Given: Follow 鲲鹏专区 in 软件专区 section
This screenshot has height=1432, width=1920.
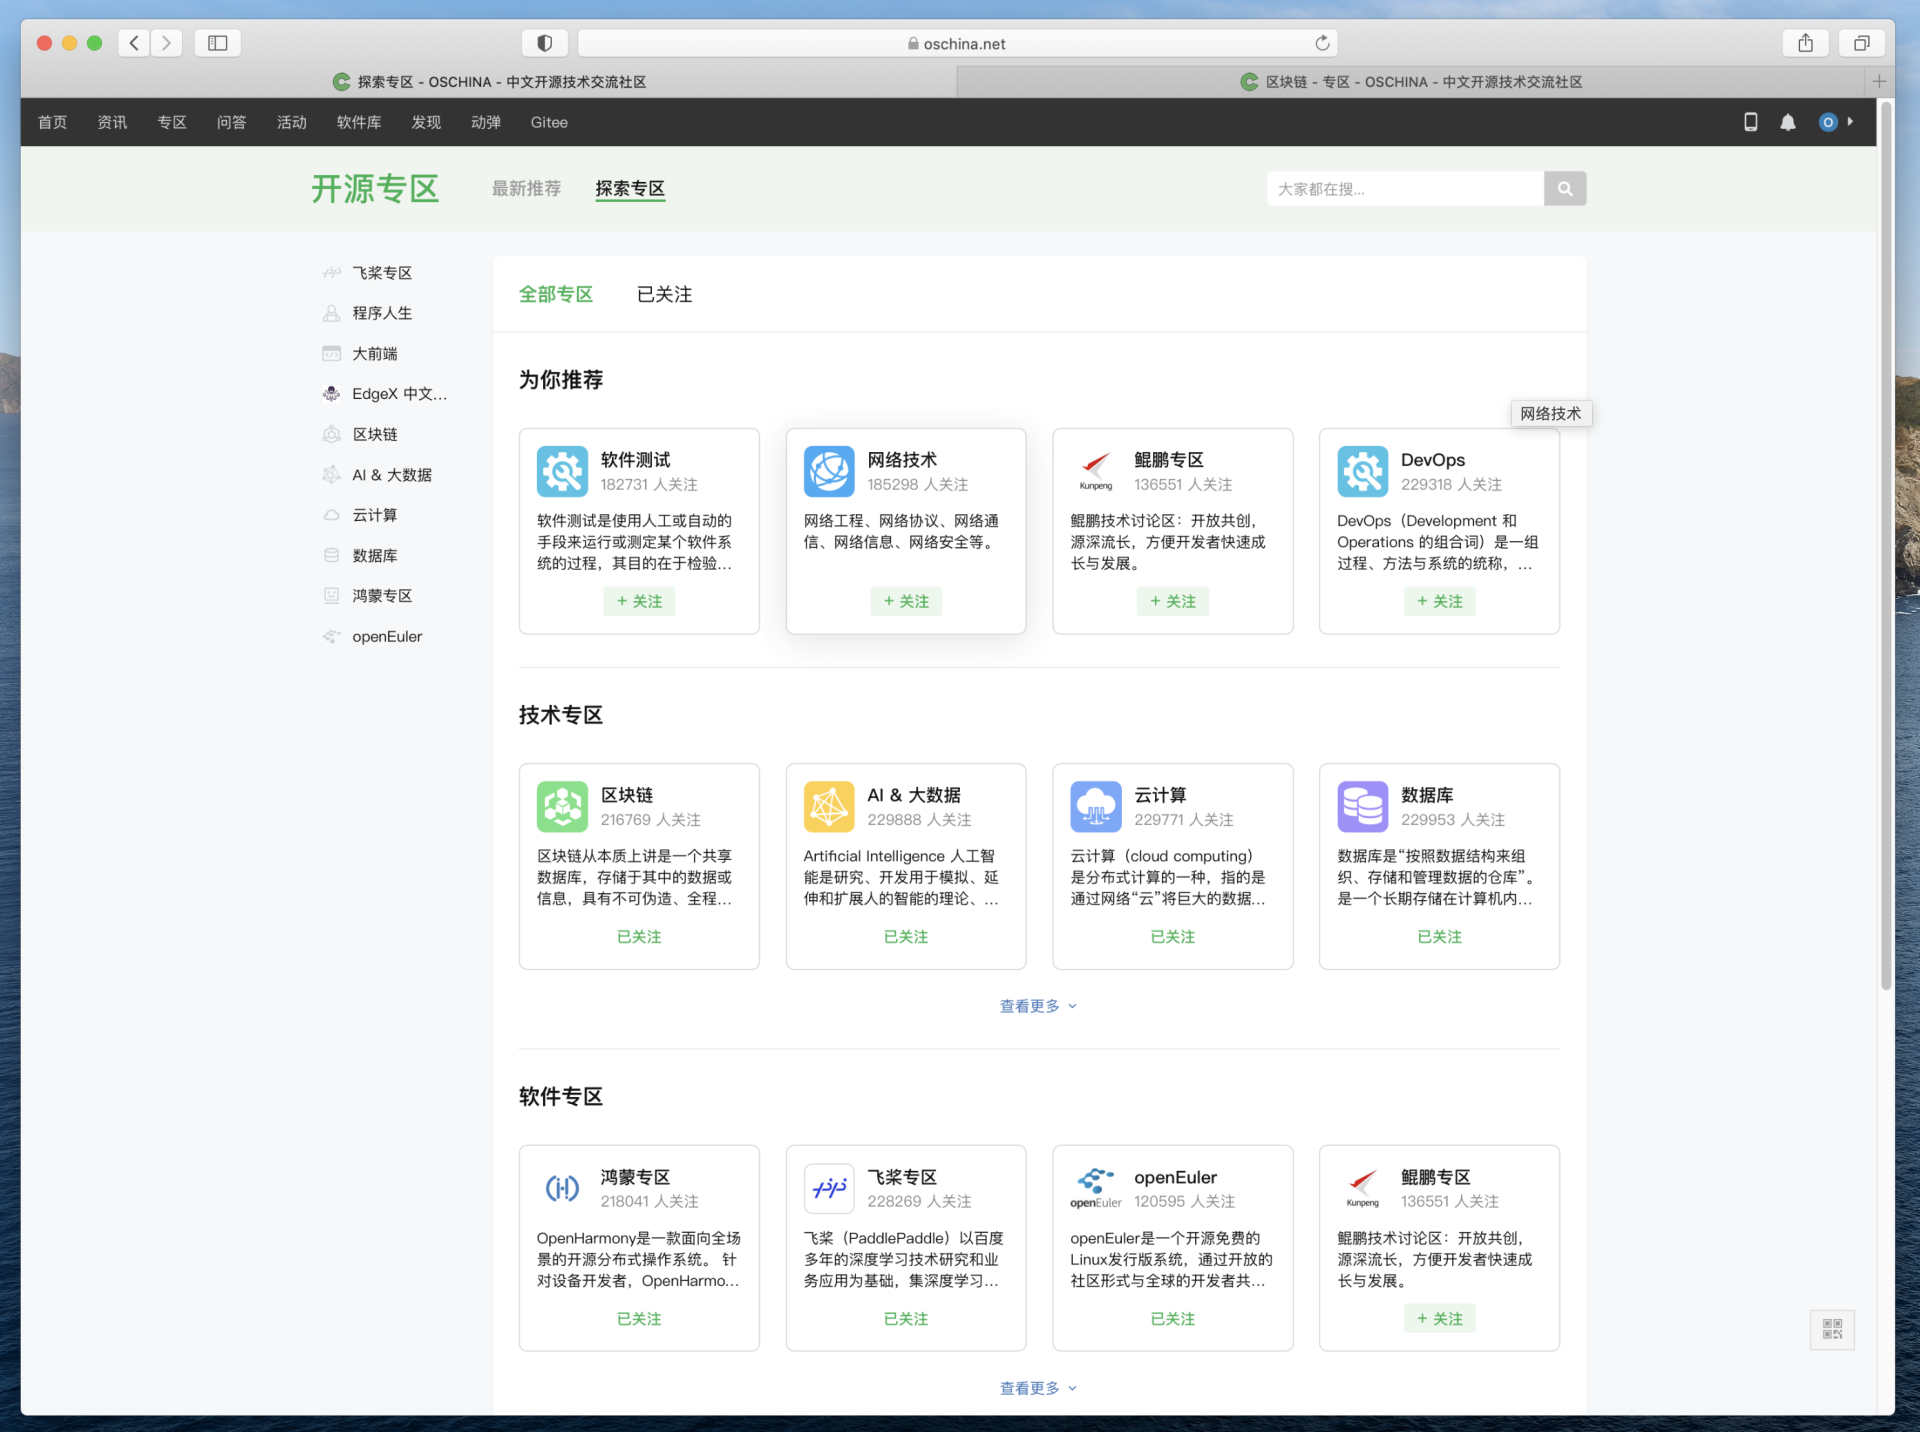Looking at the screenshot, I should (x=1439, y=1319).
